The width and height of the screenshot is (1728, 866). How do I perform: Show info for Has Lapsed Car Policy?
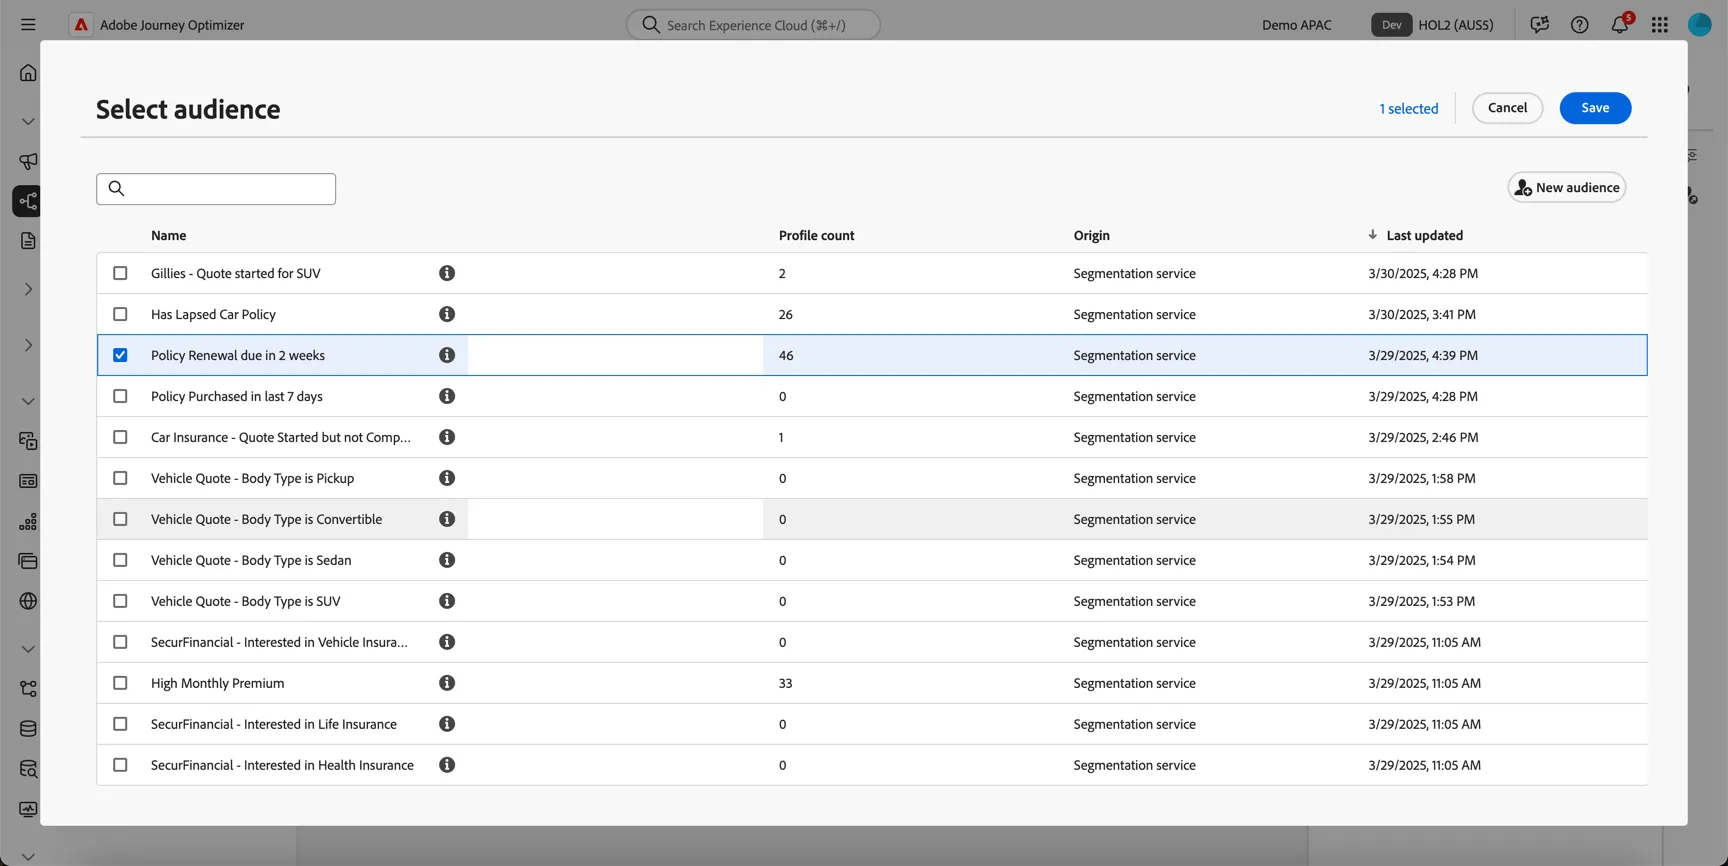(447, 314)
